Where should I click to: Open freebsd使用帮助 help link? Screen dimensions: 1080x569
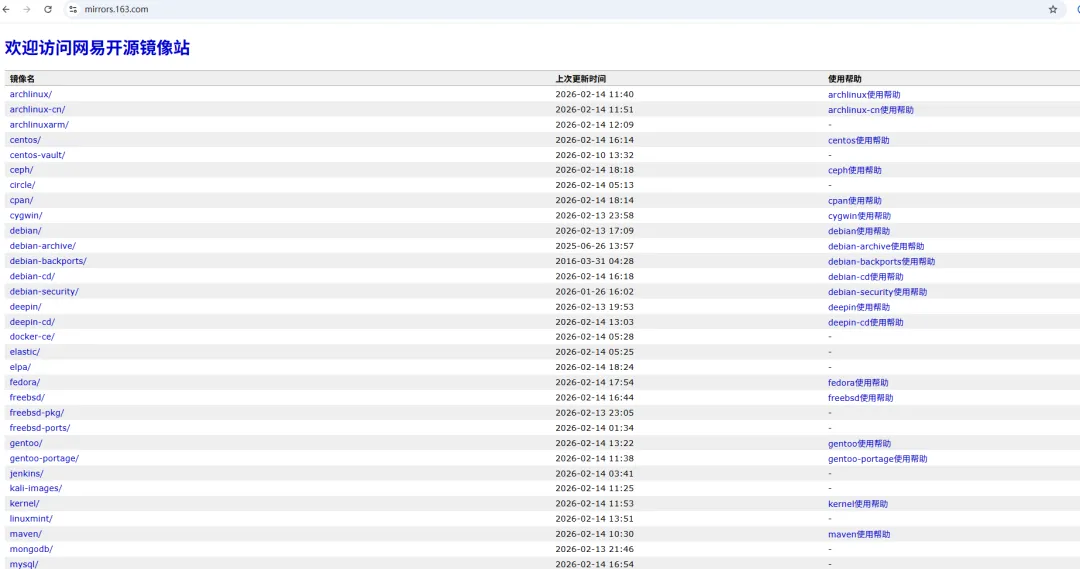click(861, 397)
